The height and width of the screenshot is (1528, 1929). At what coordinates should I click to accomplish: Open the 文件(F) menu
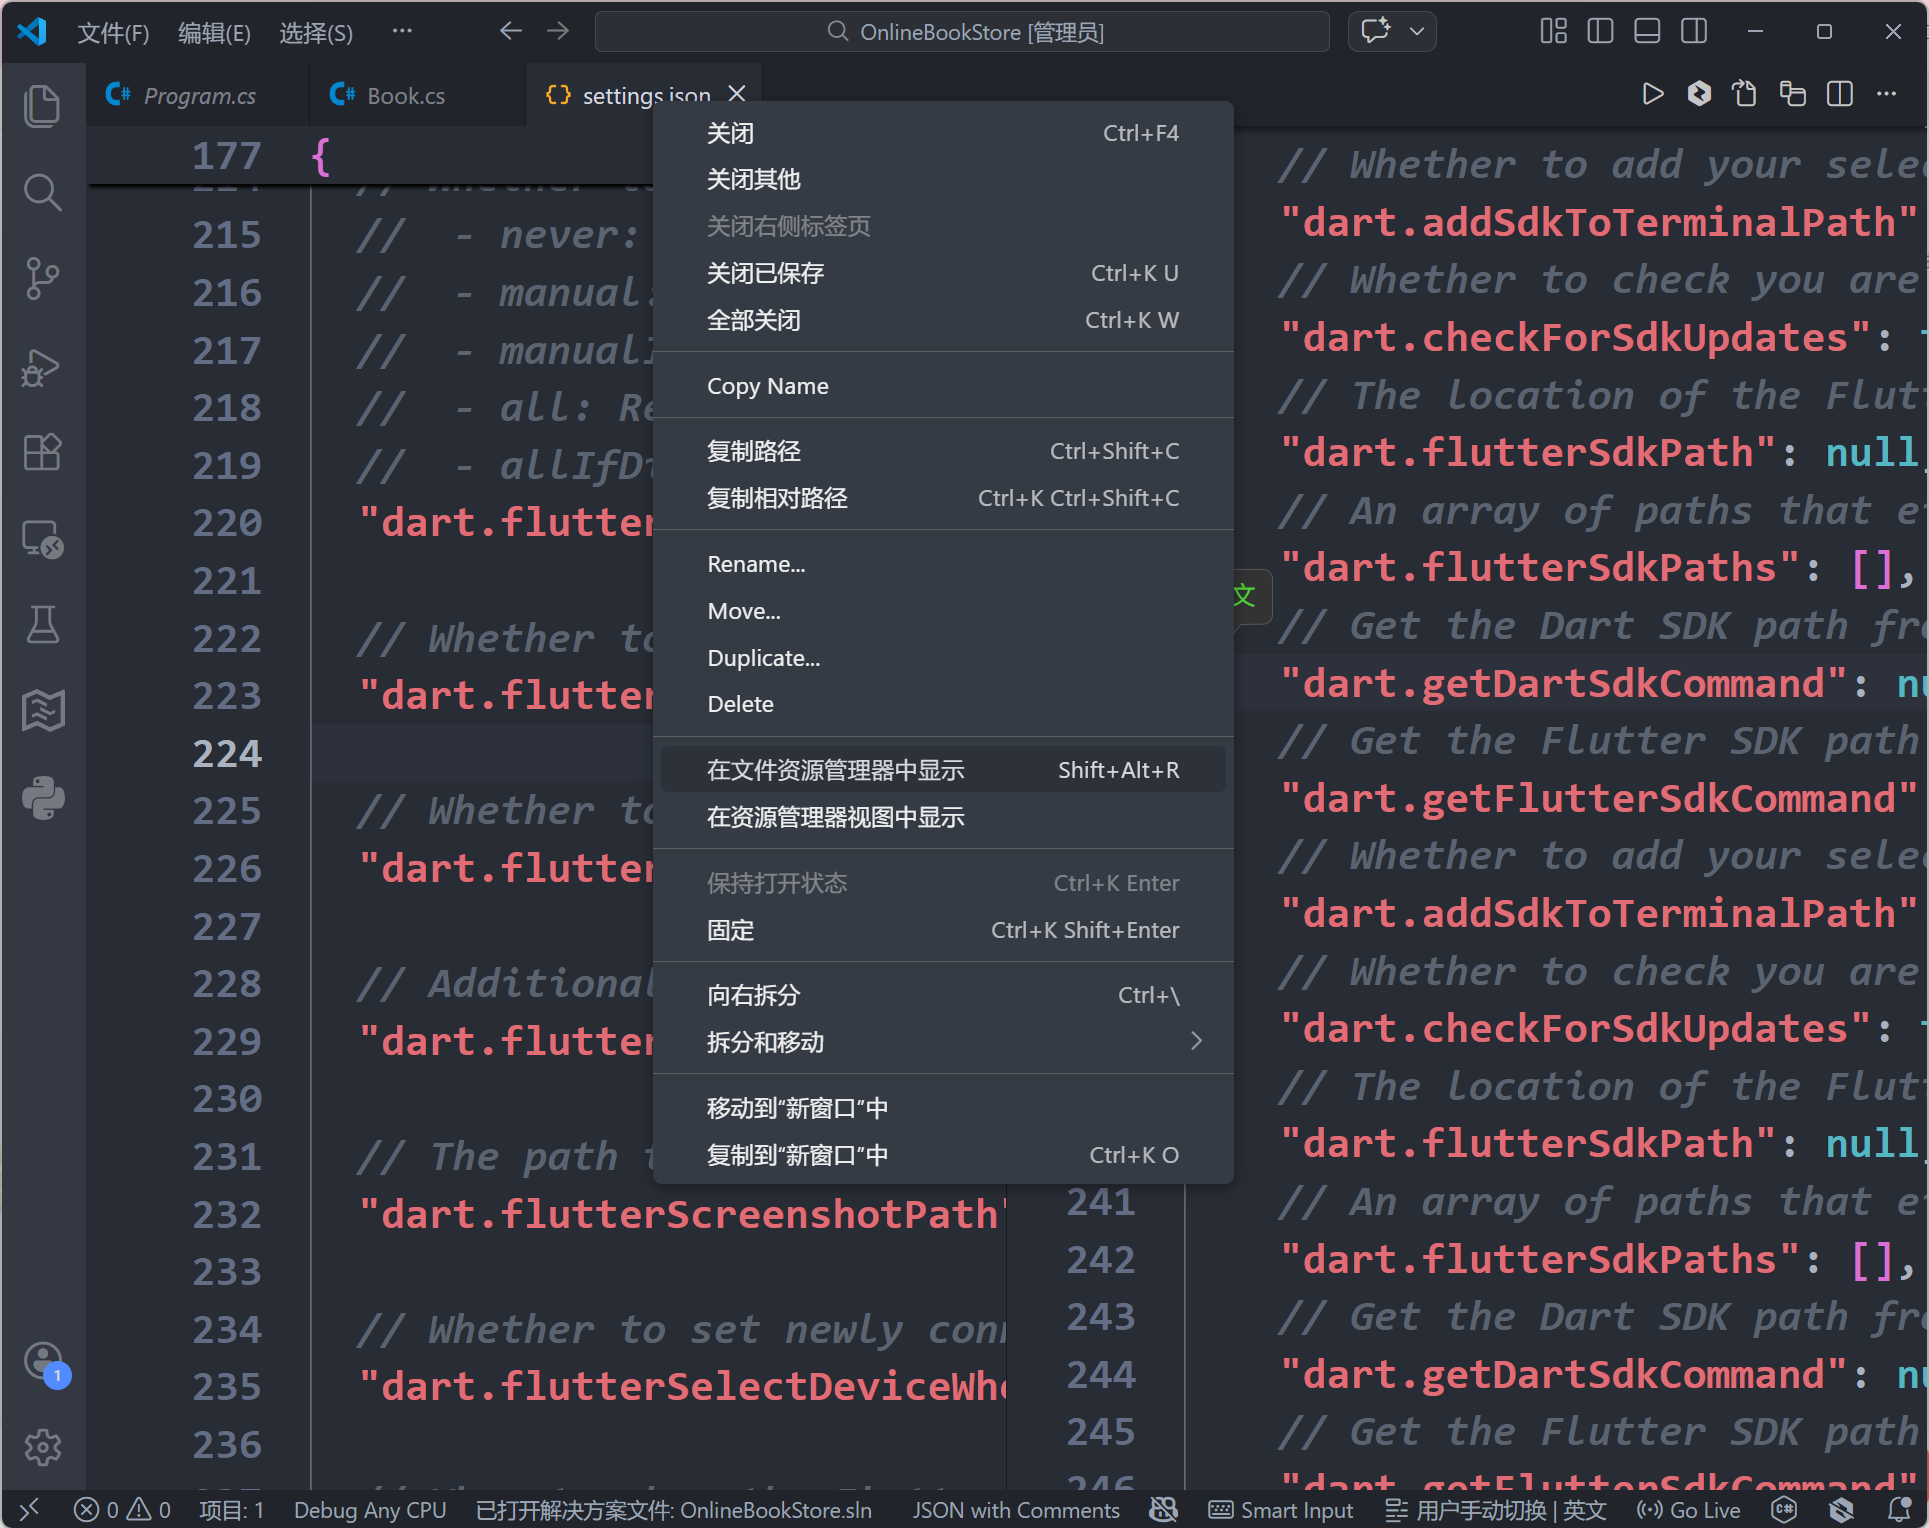click(113, 32)
